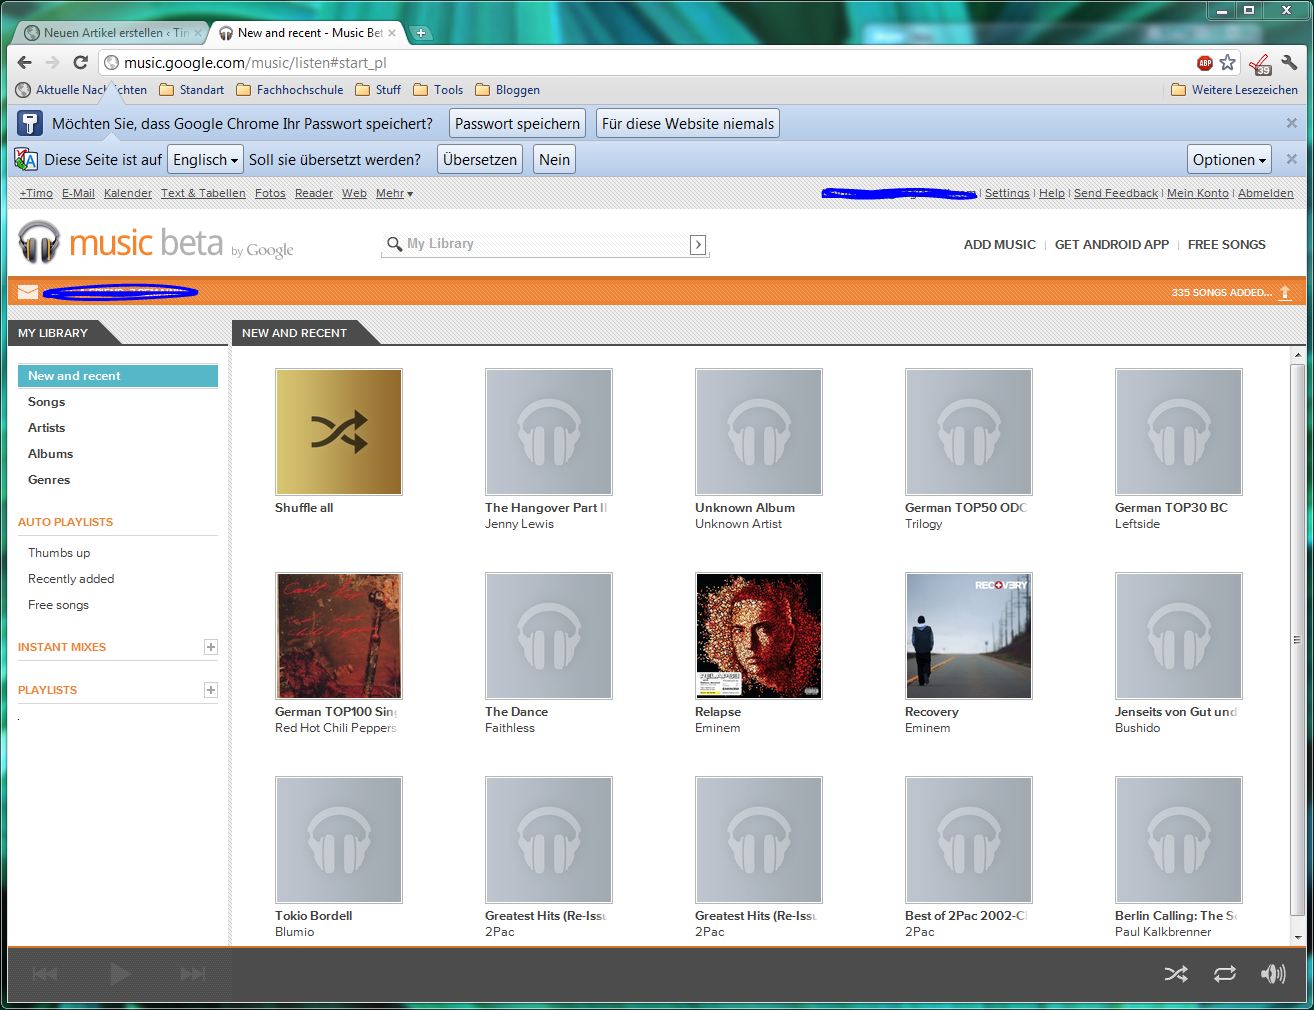
Task: Toggle repeat in the player bar
Action: click(1225, 974)
